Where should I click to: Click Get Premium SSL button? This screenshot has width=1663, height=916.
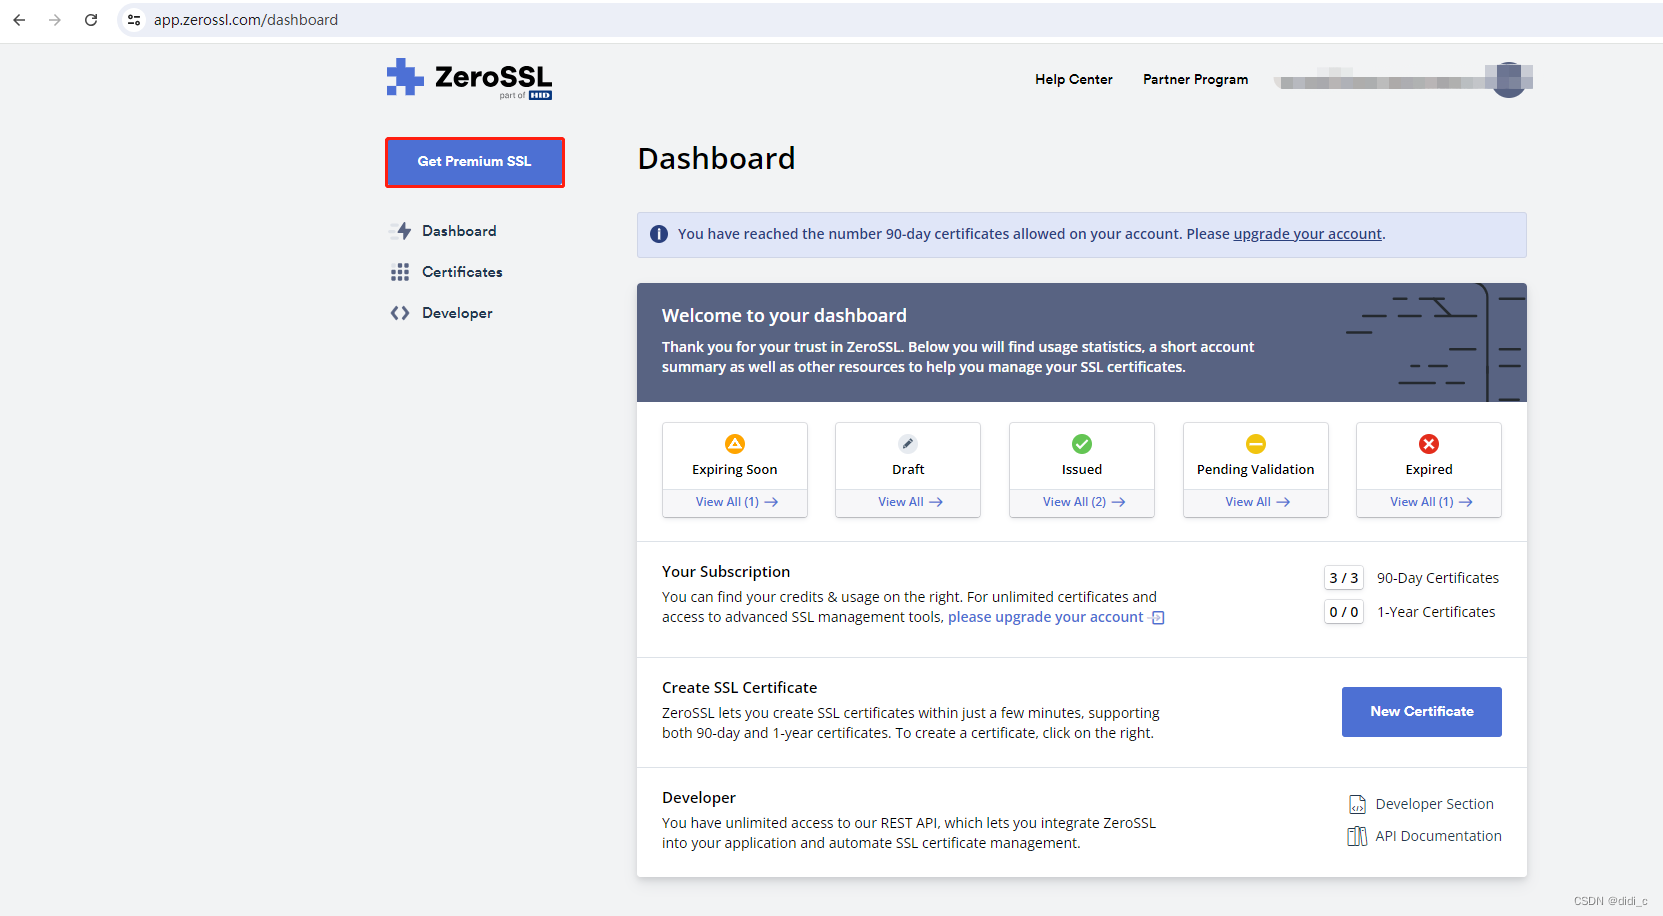click(475, 162)
